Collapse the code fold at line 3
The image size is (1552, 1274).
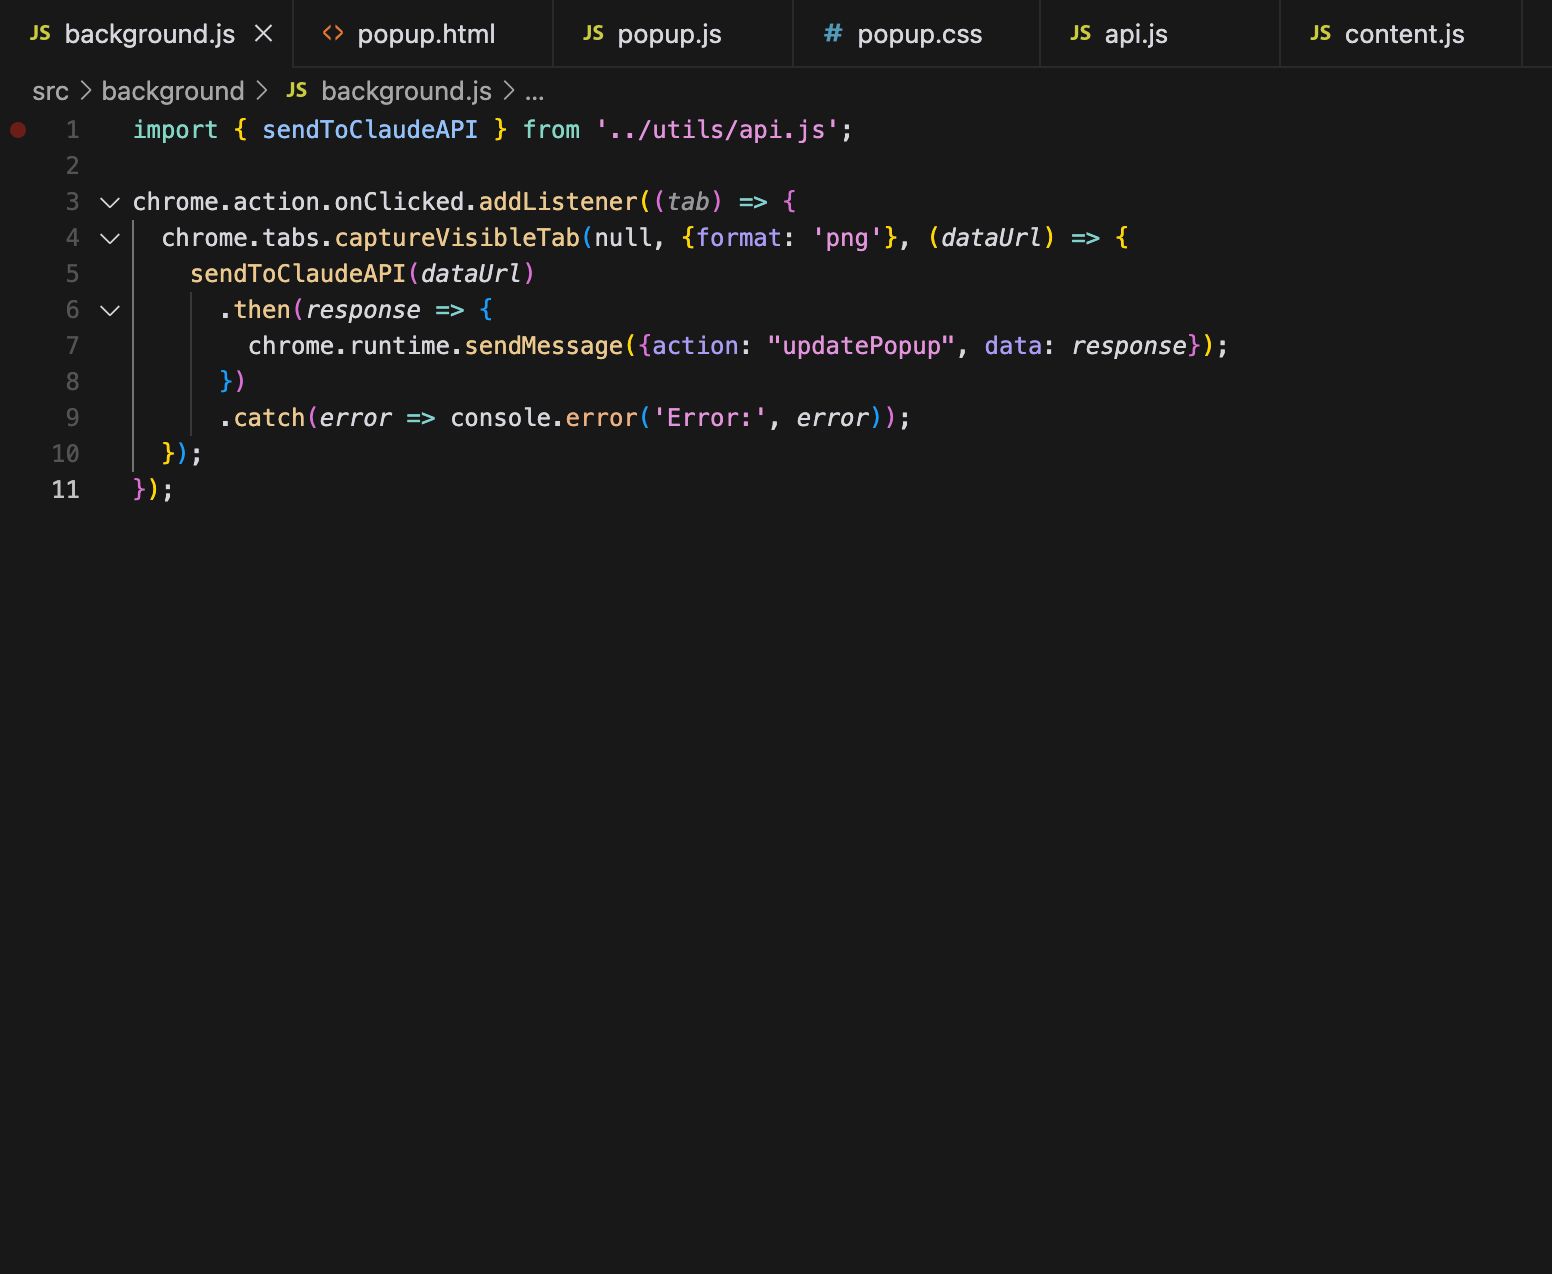click(110, 202)
